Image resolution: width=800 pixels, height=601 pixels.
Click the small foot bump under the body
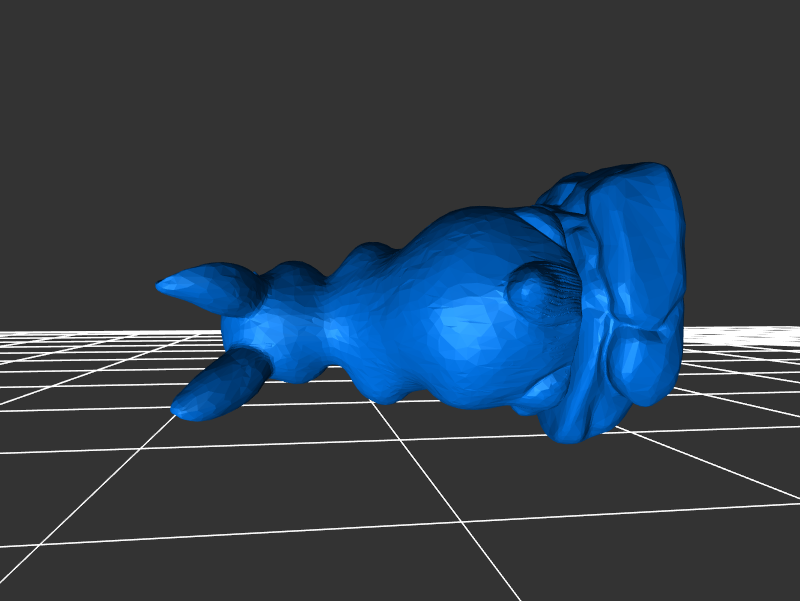[x=385, y=390]
